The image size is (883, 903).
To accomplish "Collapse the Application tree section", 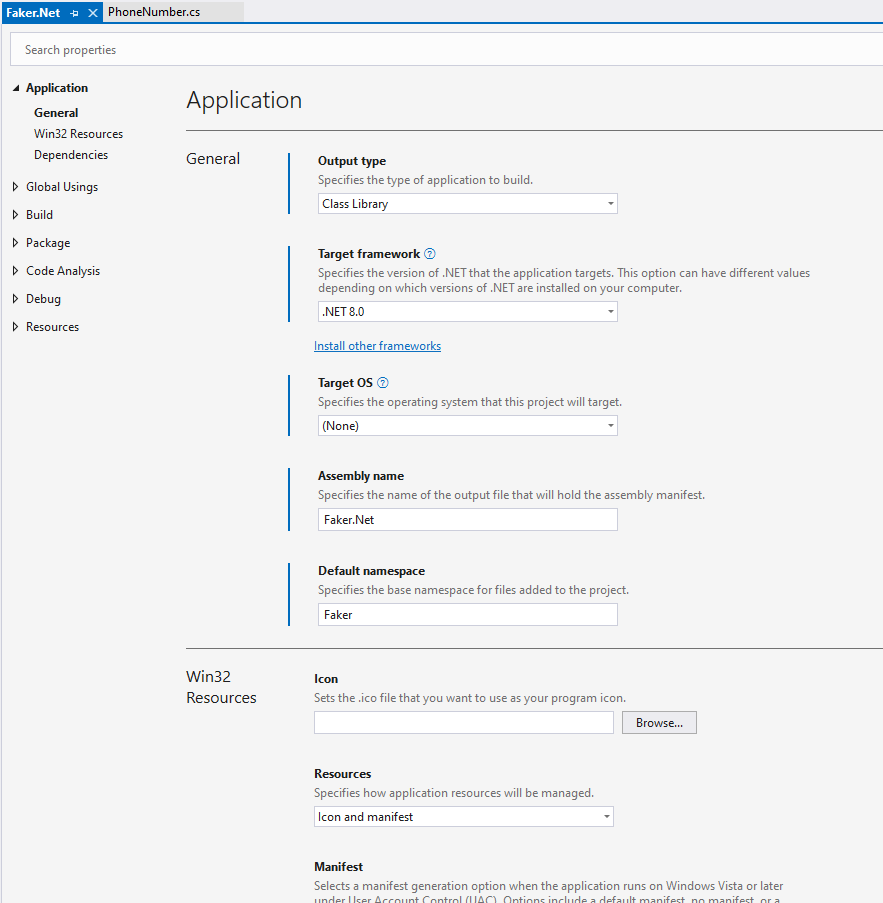I will pos(16,88).
